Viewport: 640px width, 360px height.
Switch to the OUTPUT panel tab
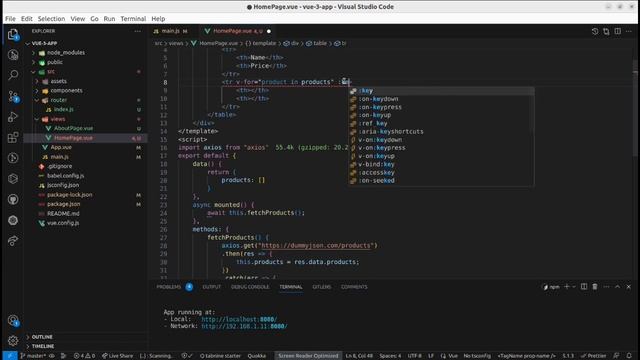pos(211,287)
